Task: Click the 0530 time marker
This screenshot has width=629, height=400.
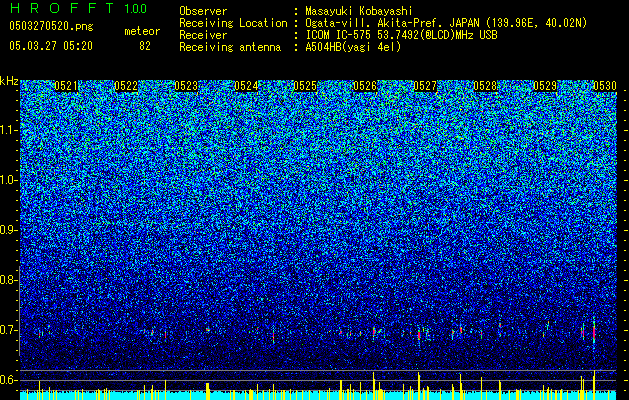Action: pos(605,86)
